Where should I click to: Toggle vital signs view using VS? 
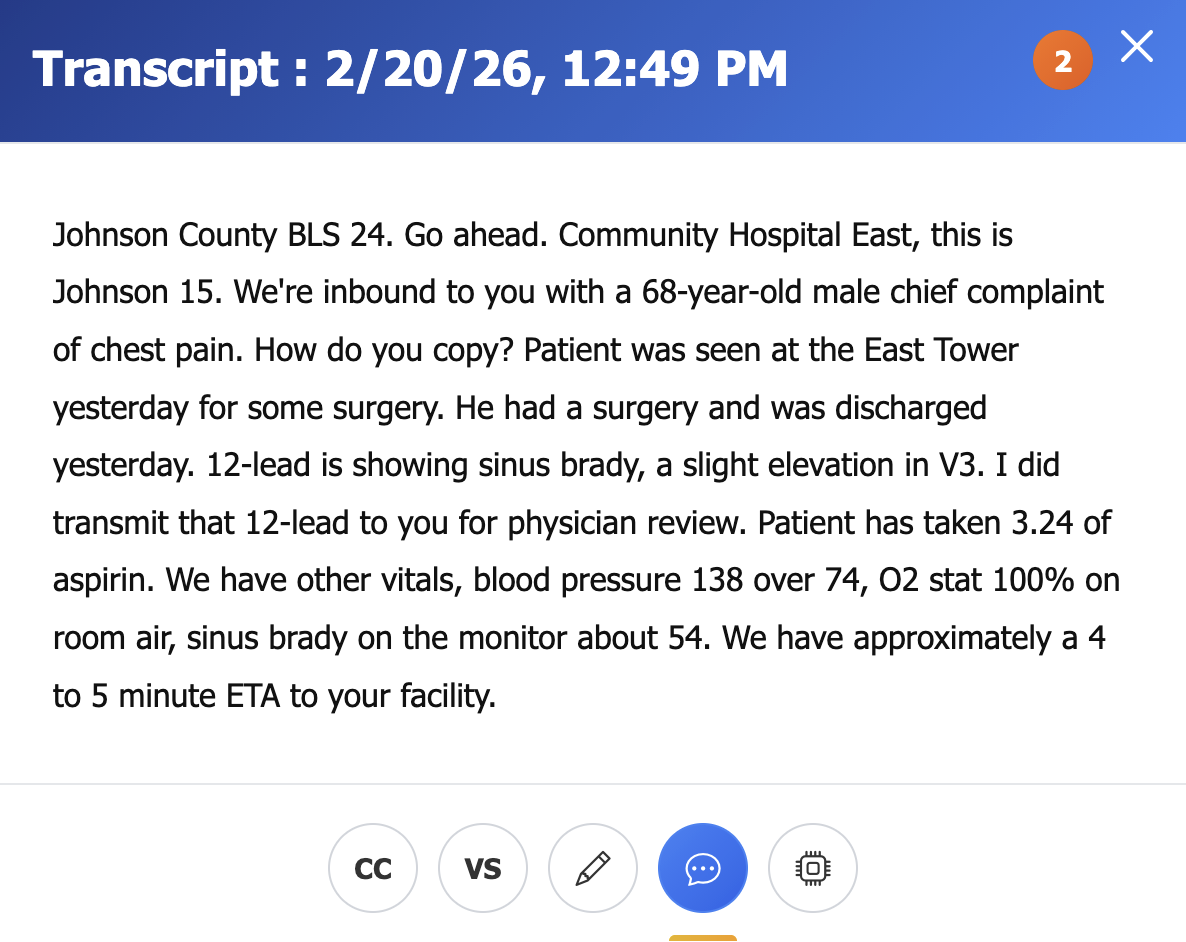coord(482,868)
